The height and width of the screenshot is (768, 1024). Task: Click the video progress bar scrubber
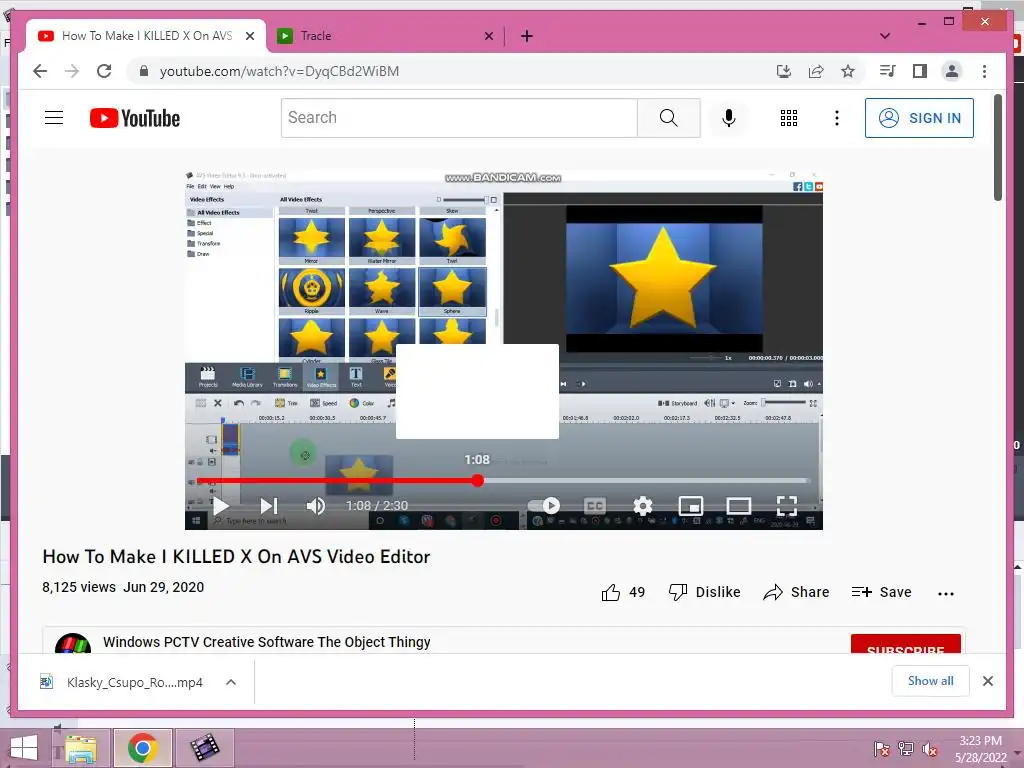[x=477, y=481]
